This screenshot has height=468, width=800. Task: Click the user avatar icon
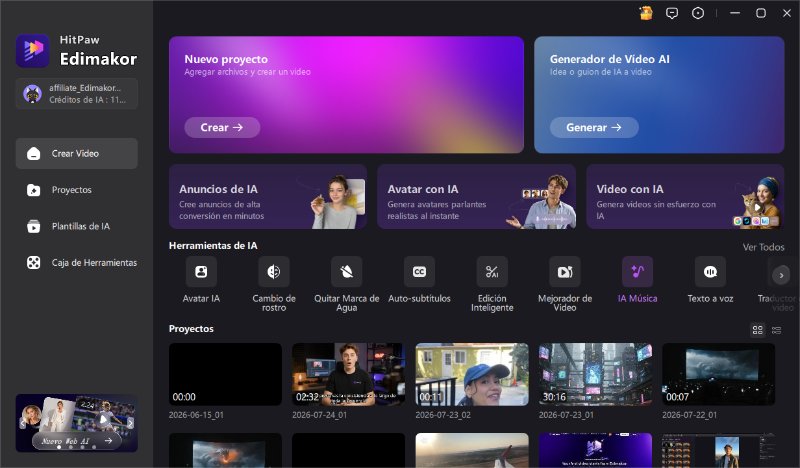[32, 94]
